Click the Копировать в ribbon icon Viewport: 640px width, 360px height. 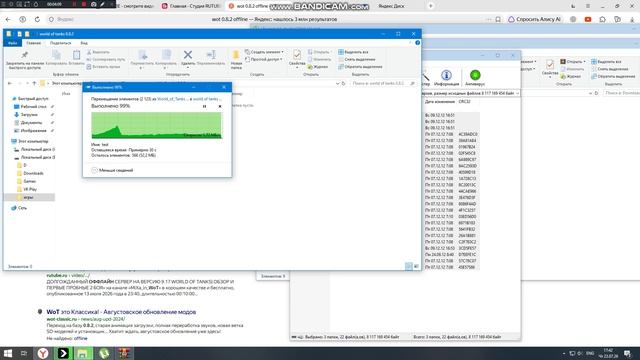166,59
